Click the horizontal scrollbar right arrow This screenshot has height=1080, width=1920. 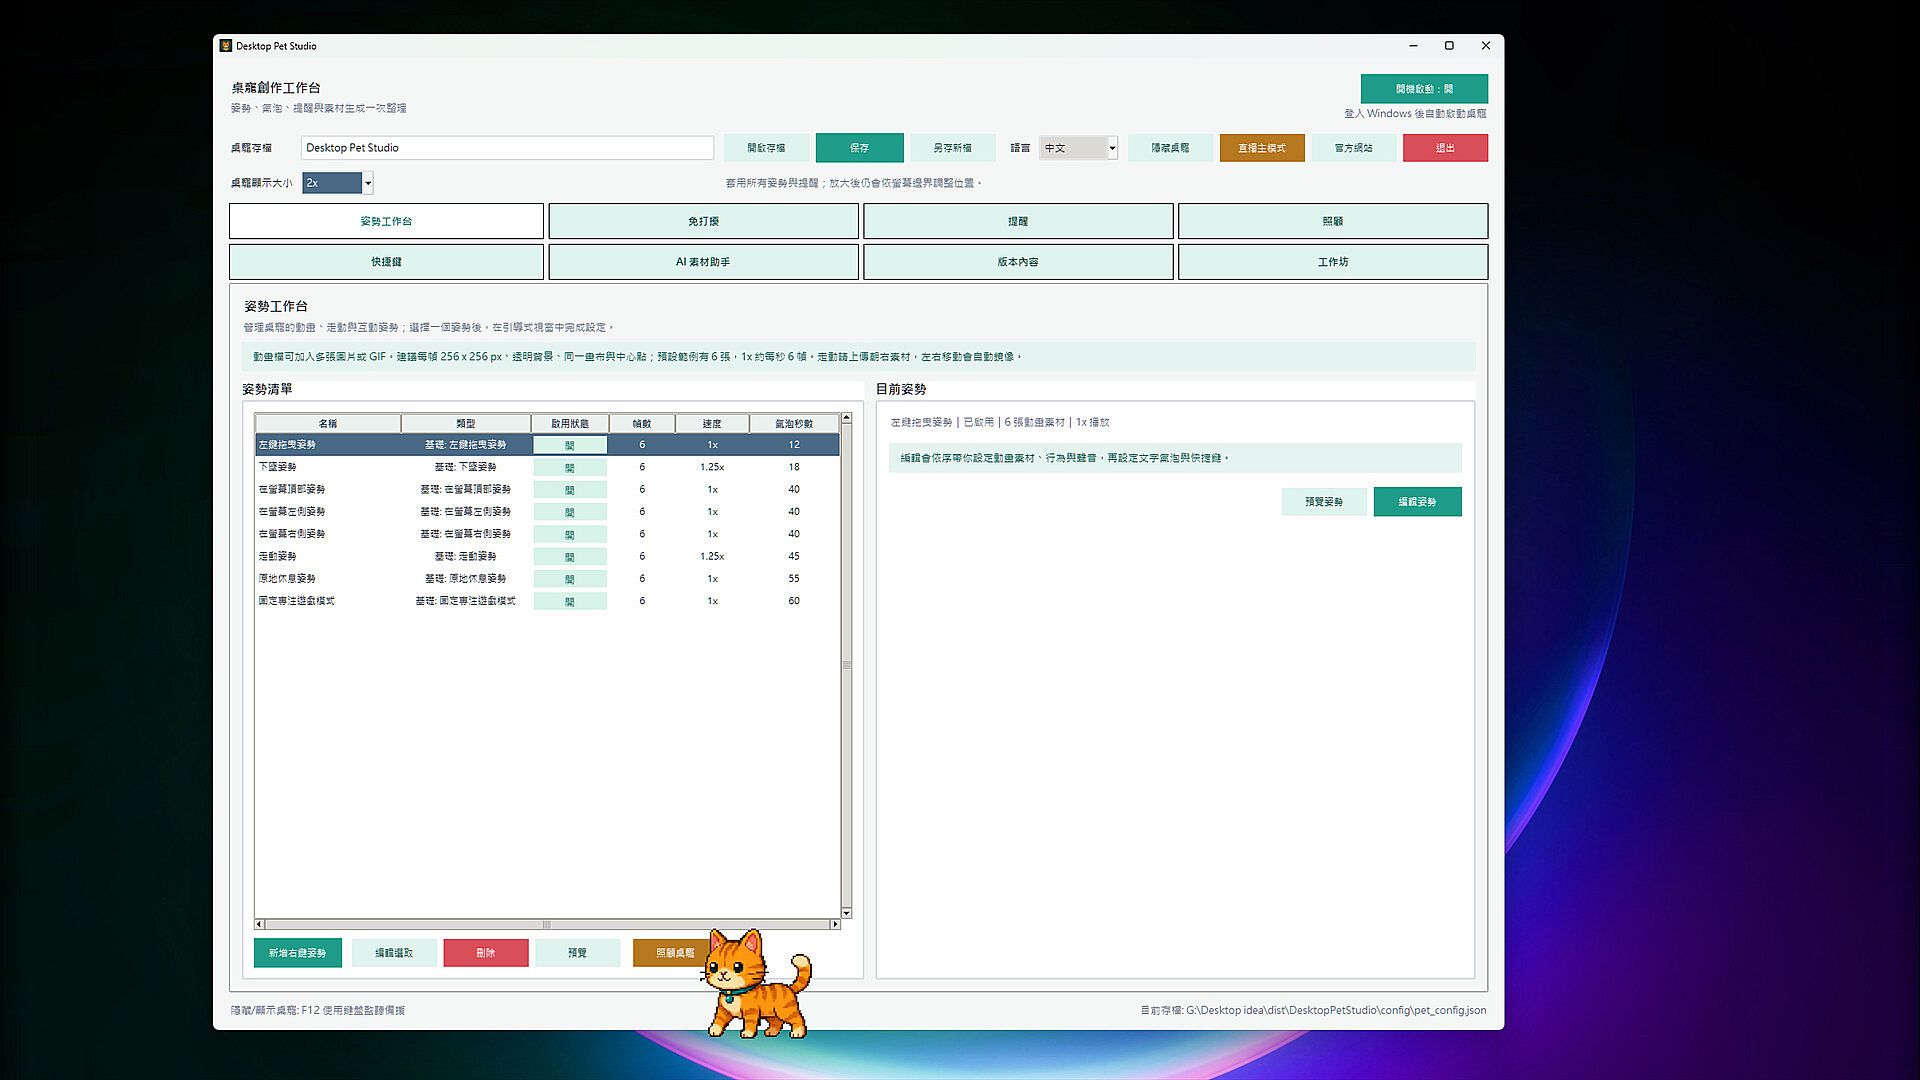(x=835, y=924)
